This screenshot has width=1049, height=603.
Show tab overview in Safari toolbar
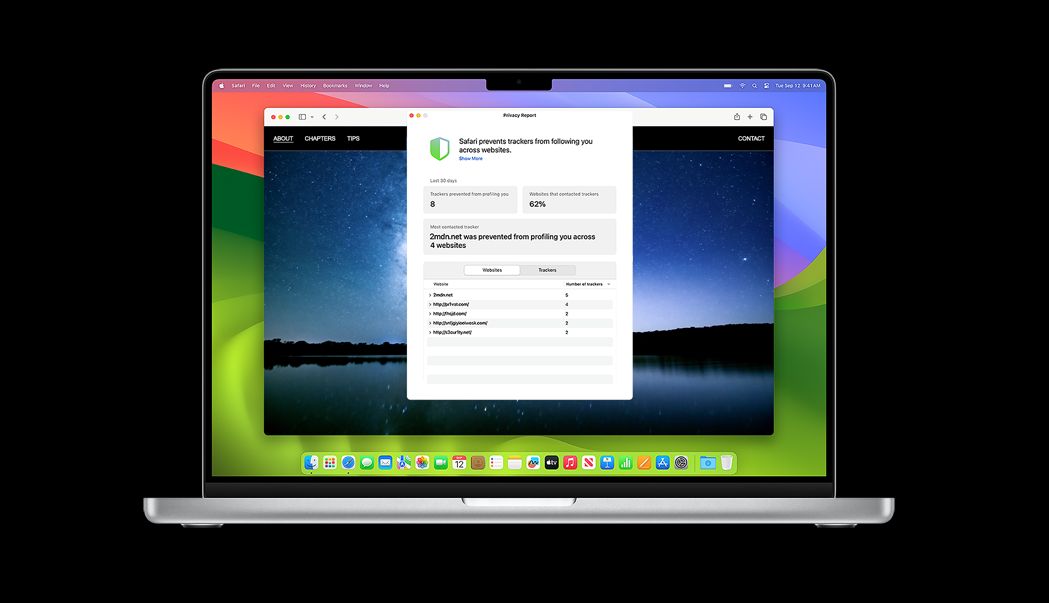click(764, 116)
